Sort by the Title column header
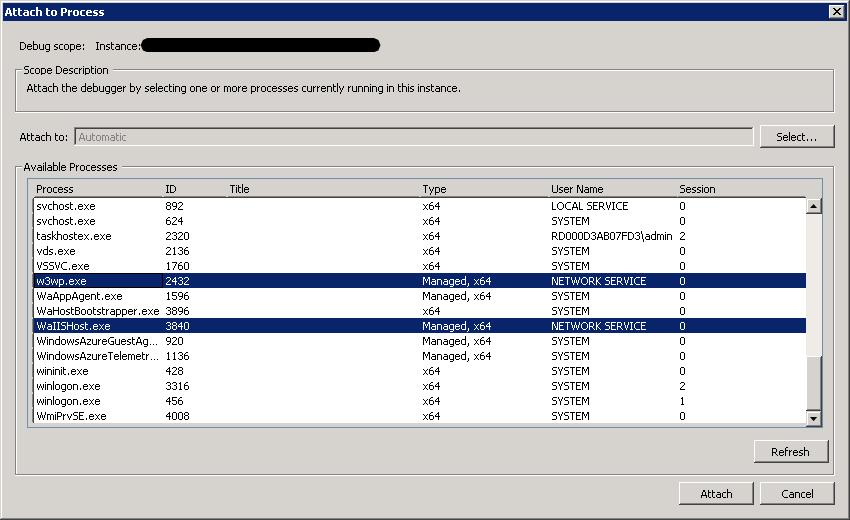This screenshot has height=520, width=850. point(239,189)
